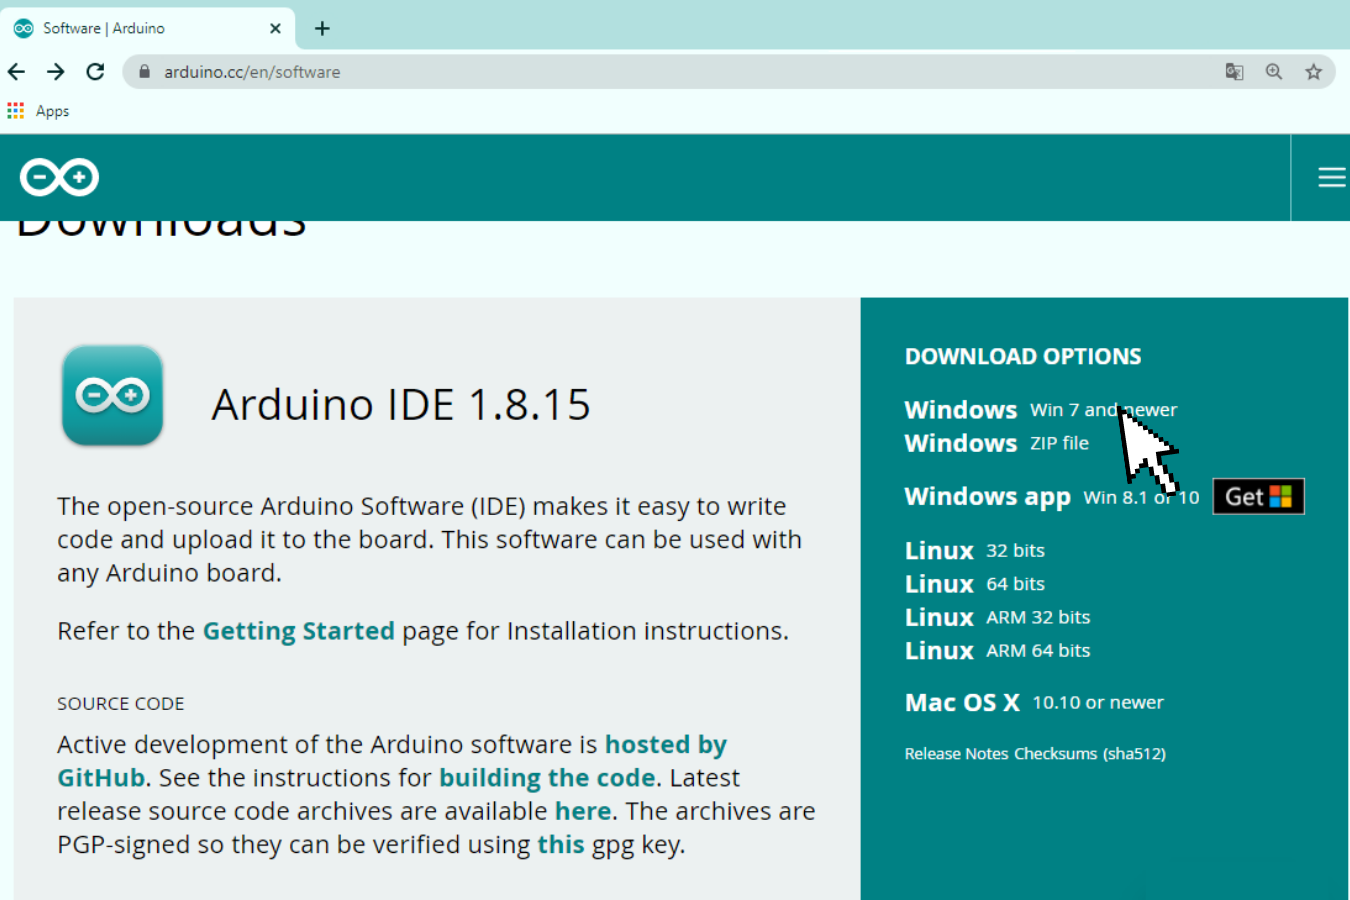This screenshot has height=900, width=1350.
Task: Click the site security lock icon
Action: pos(143,71)
